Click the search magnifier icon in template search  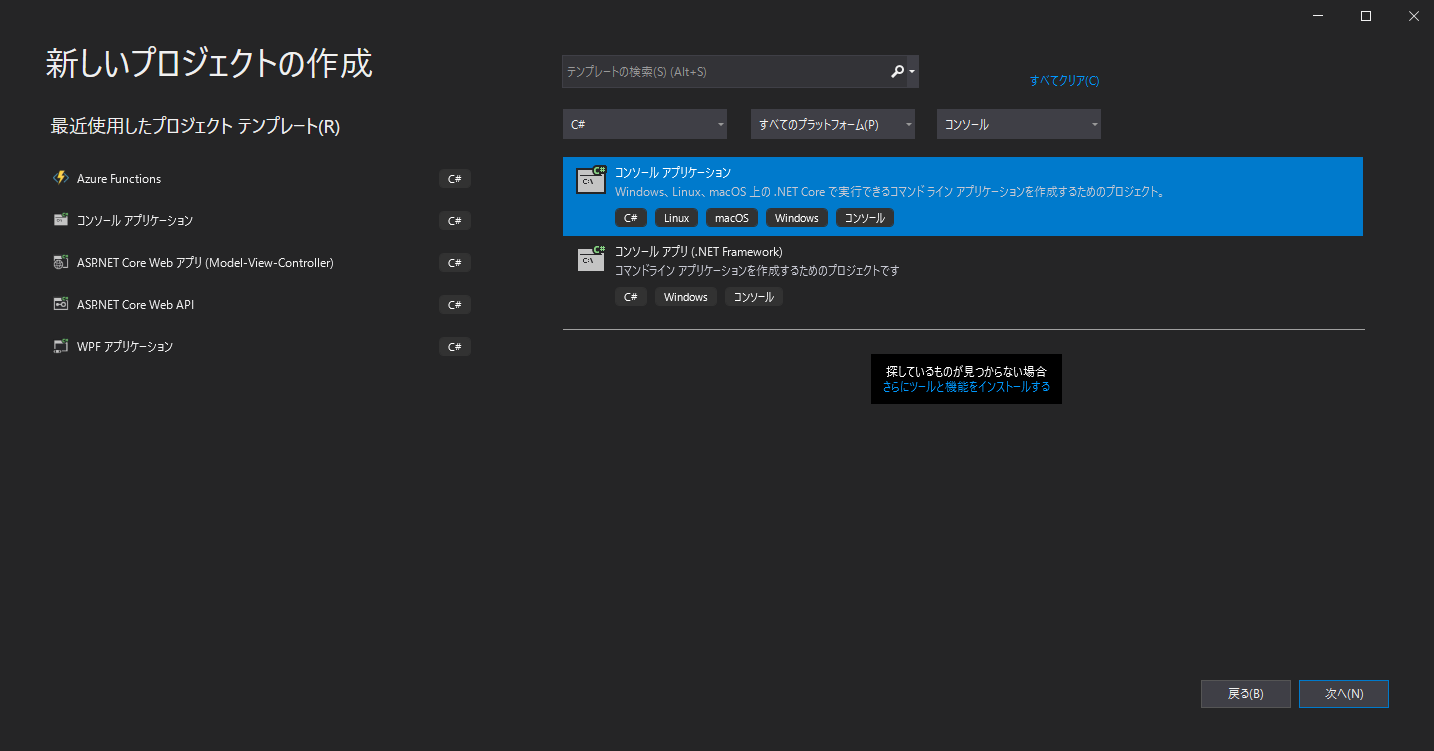click(x=897, y=71)
